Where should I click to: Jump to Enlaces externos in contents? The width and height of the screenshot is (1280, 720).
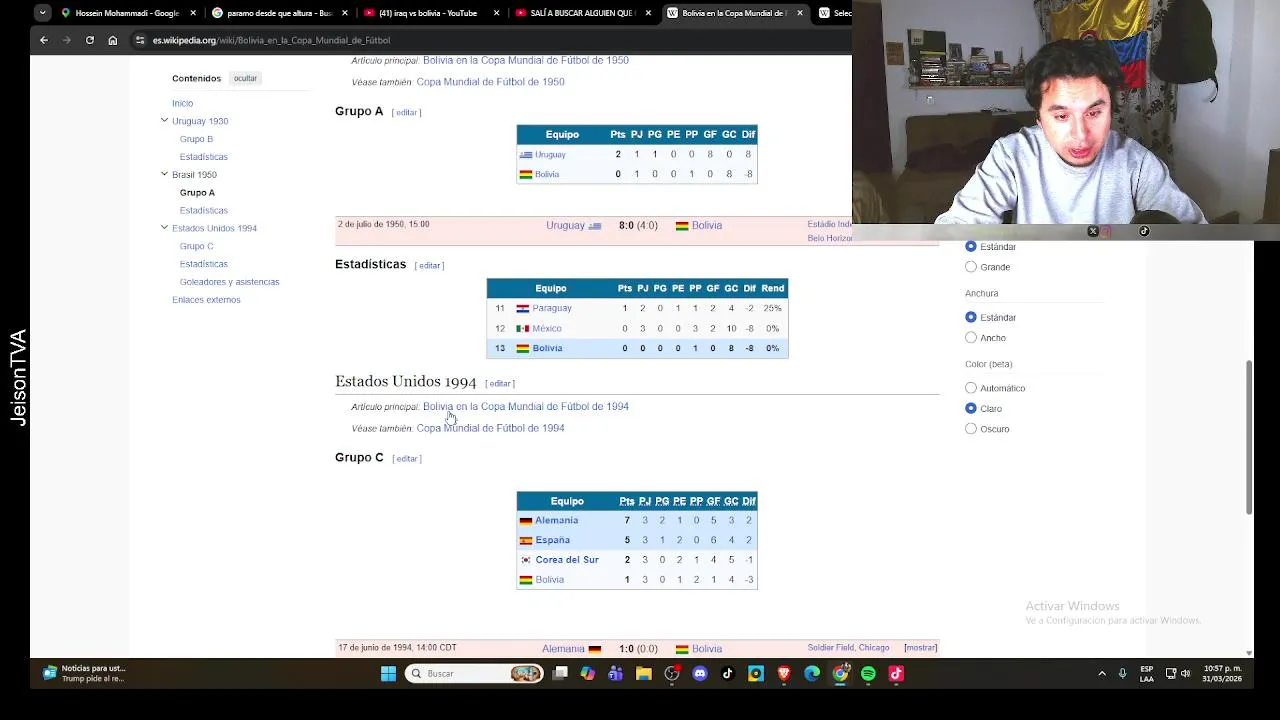point(206,300)
